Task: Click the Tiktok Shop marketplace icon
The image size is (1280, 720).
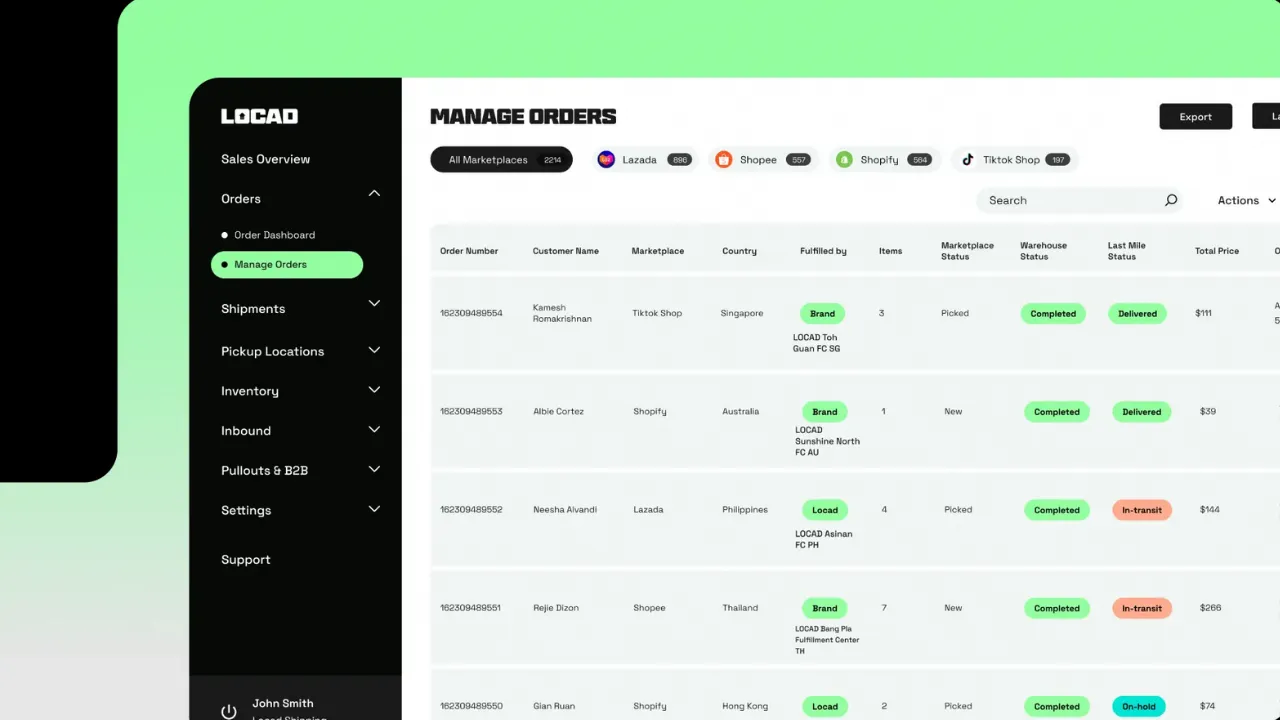Action: tap(967, 159)
